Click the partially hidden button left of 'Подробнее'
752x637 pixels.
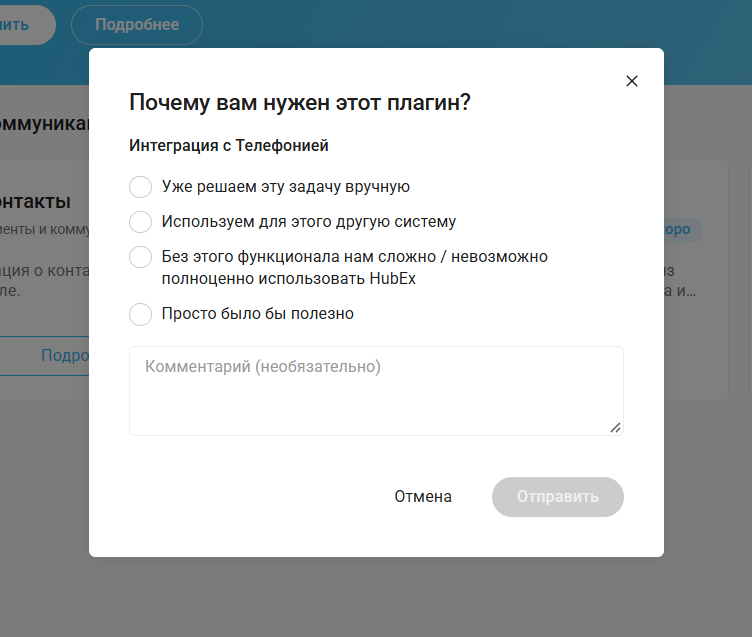point(23,25)
